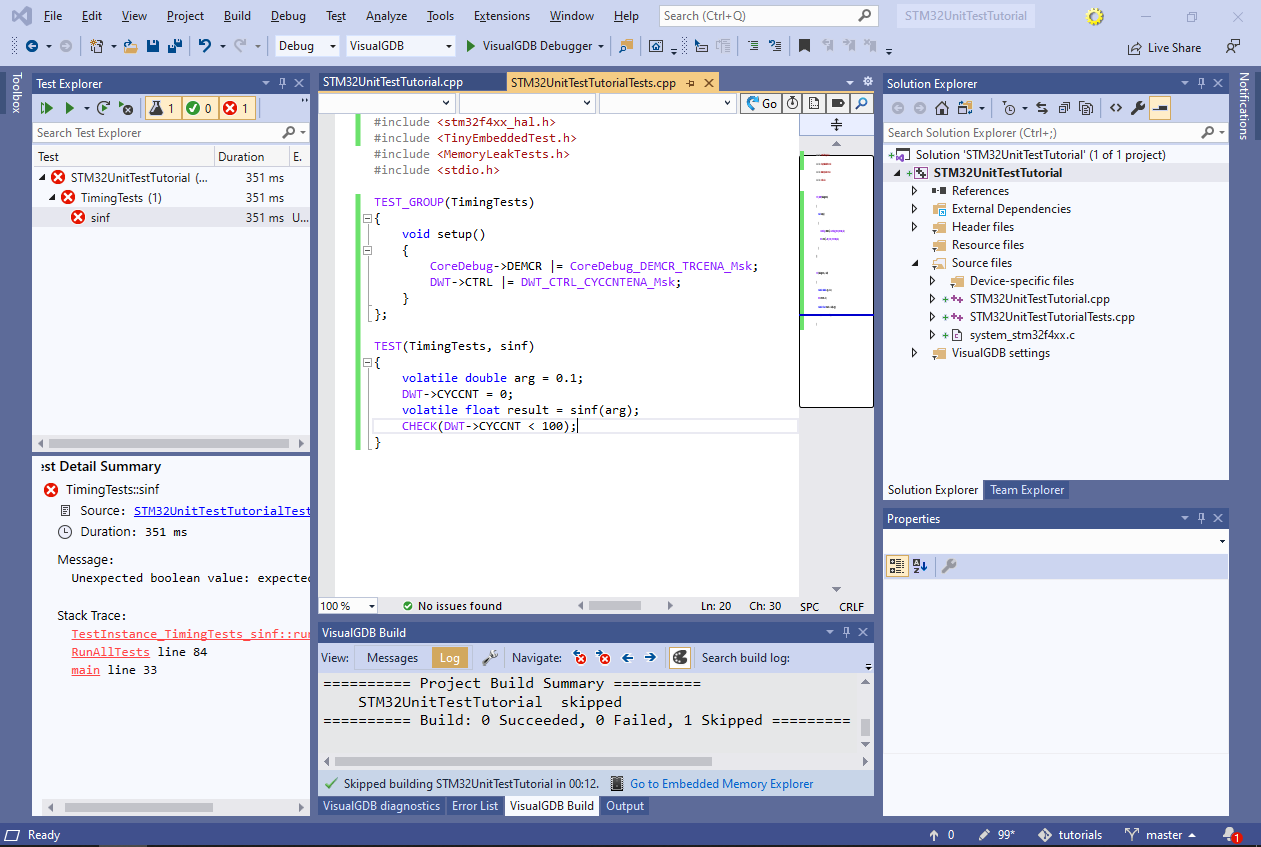
Task: Toggle the failed tests filter
Action: [237, 108]
